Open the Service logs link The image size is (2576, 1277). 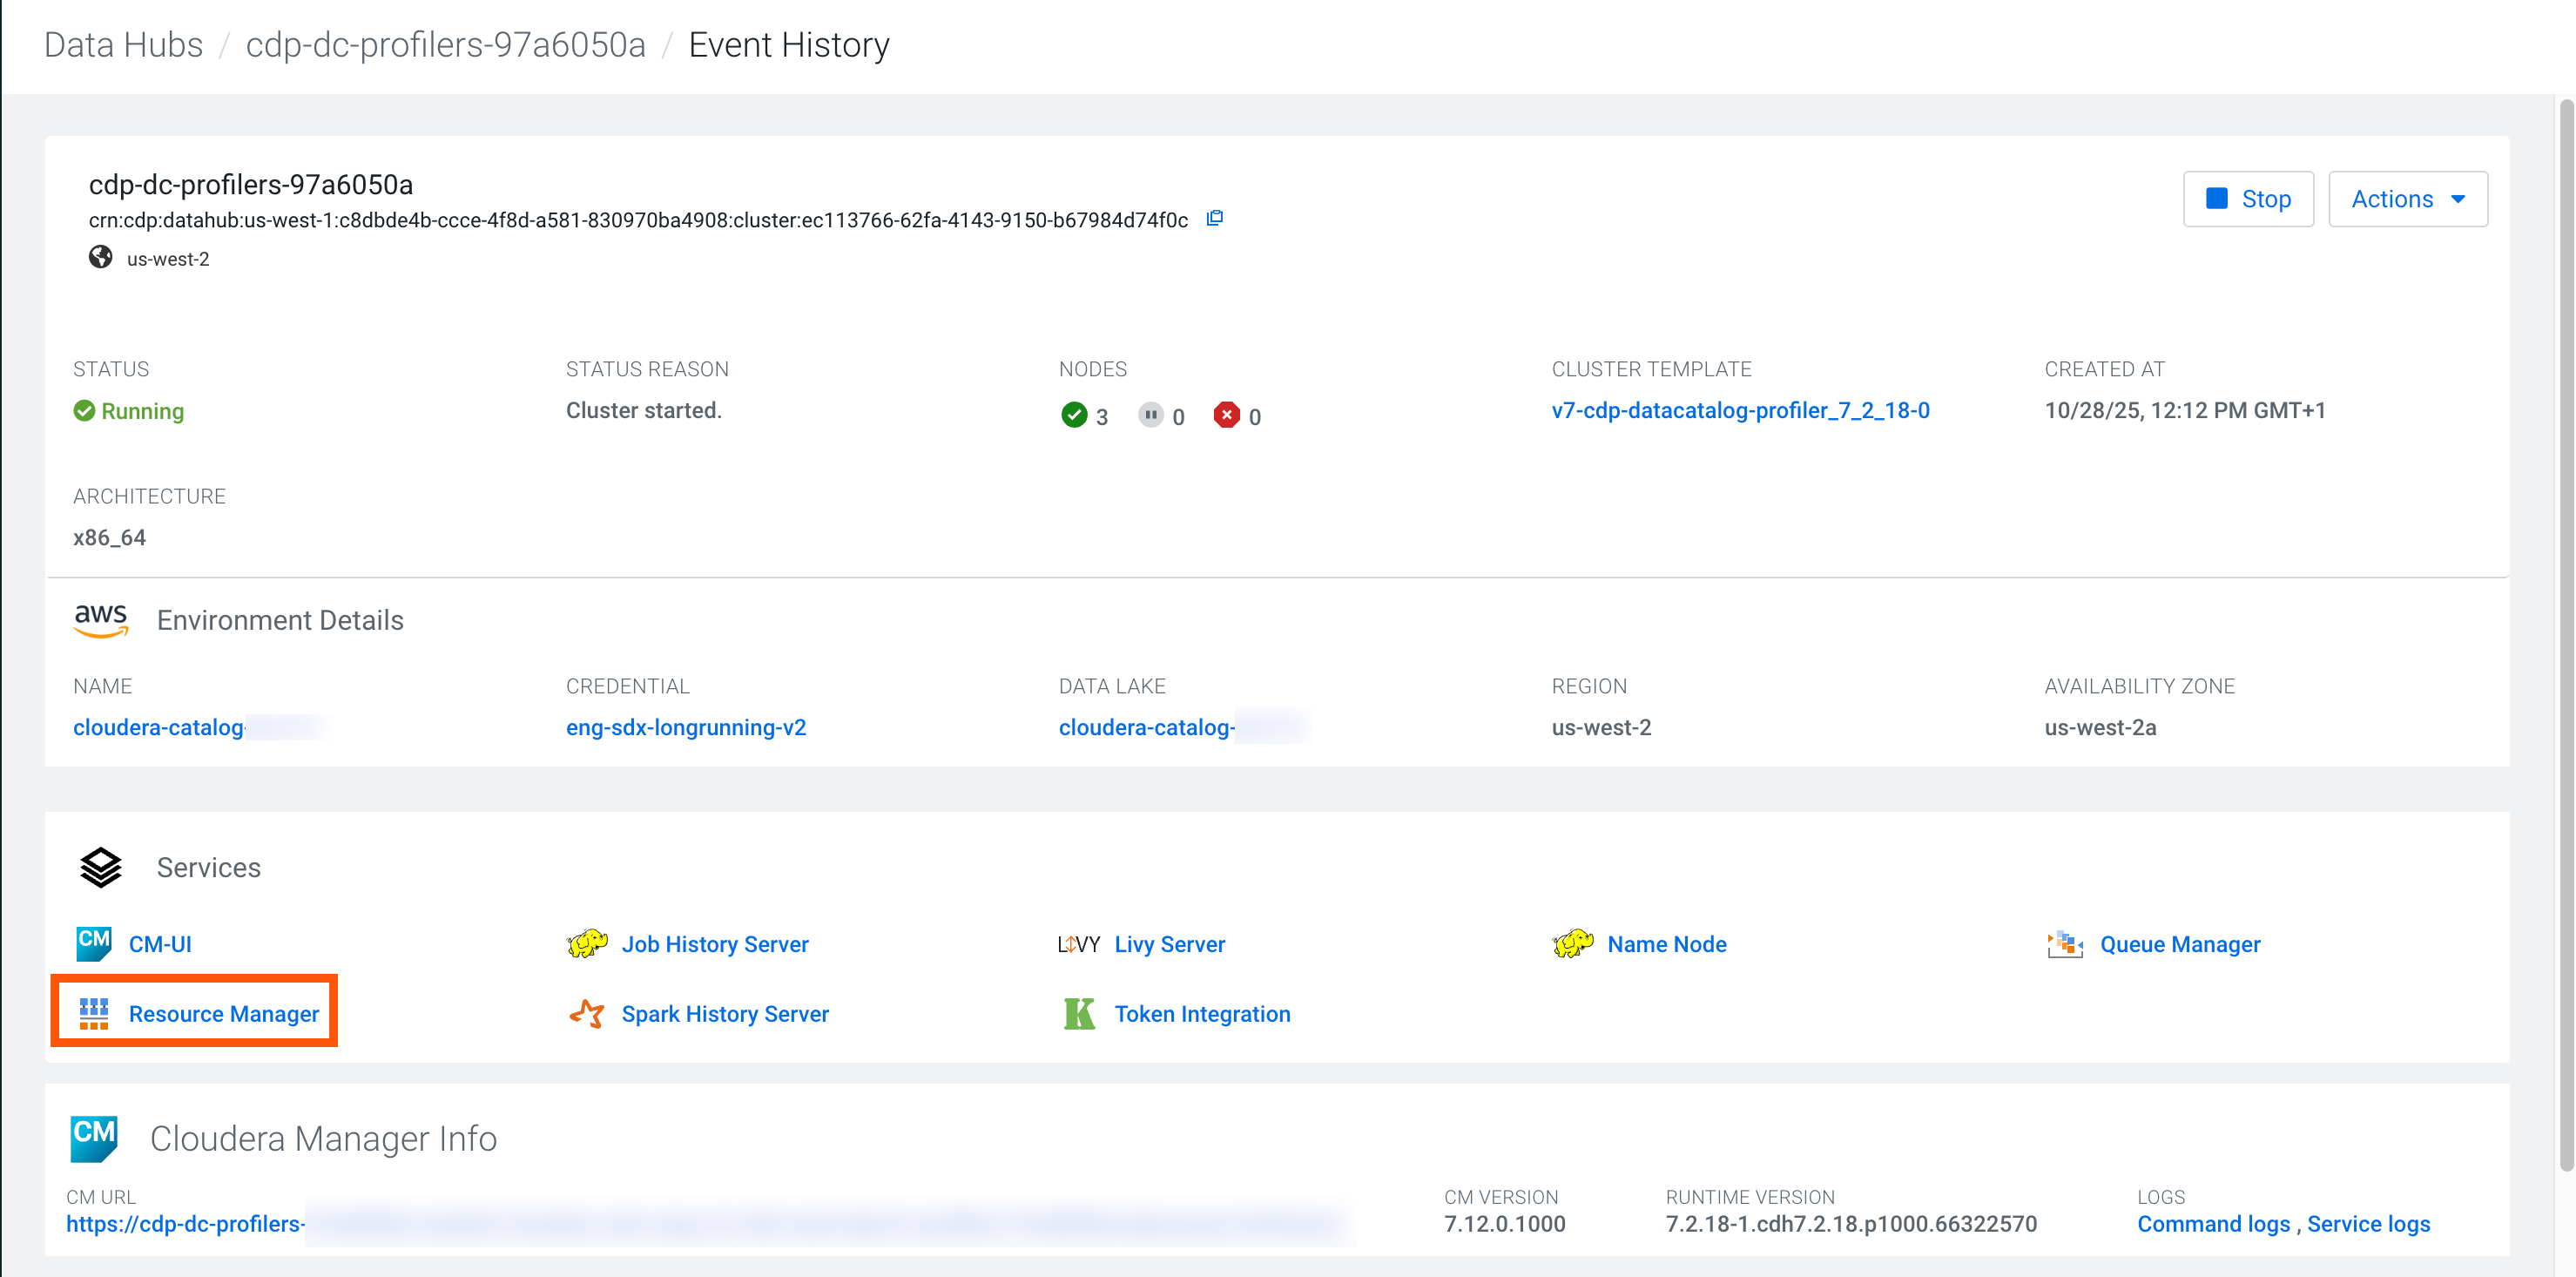[x=2368, y=1223]
